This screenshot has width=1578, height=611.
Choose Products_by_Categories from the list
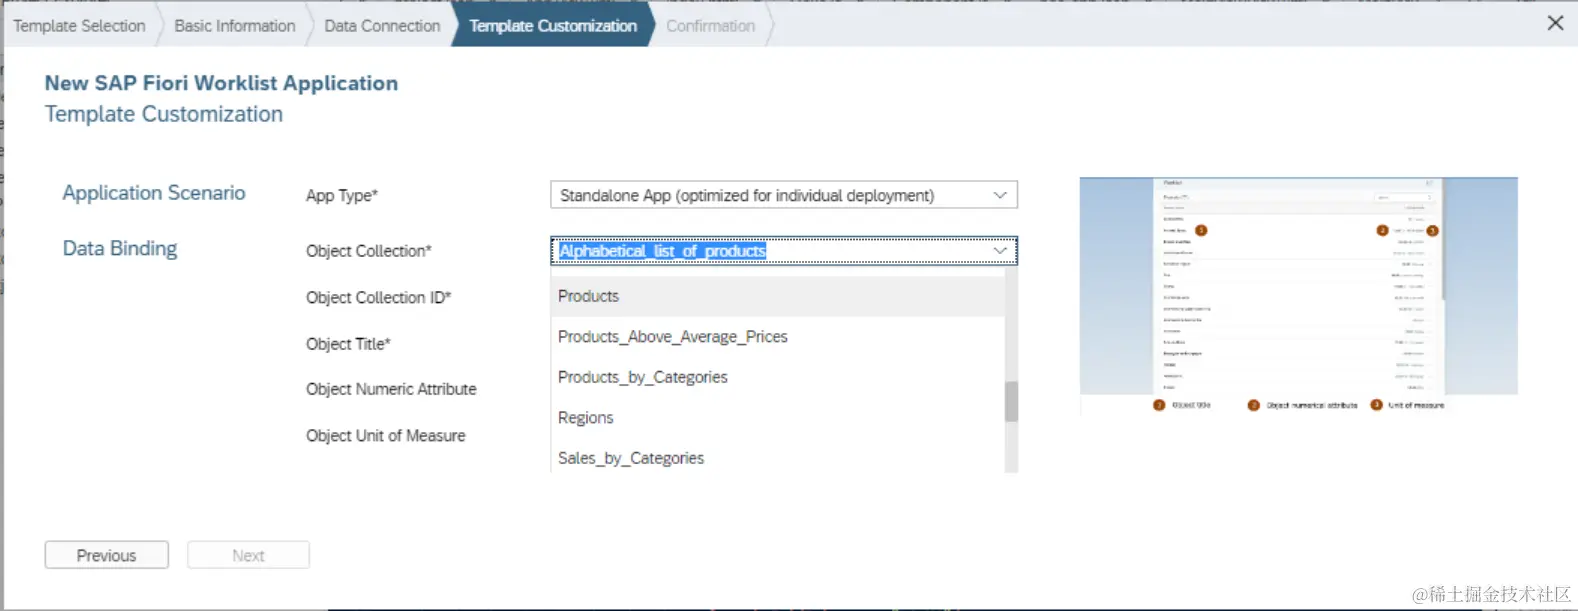pos(778,377)
